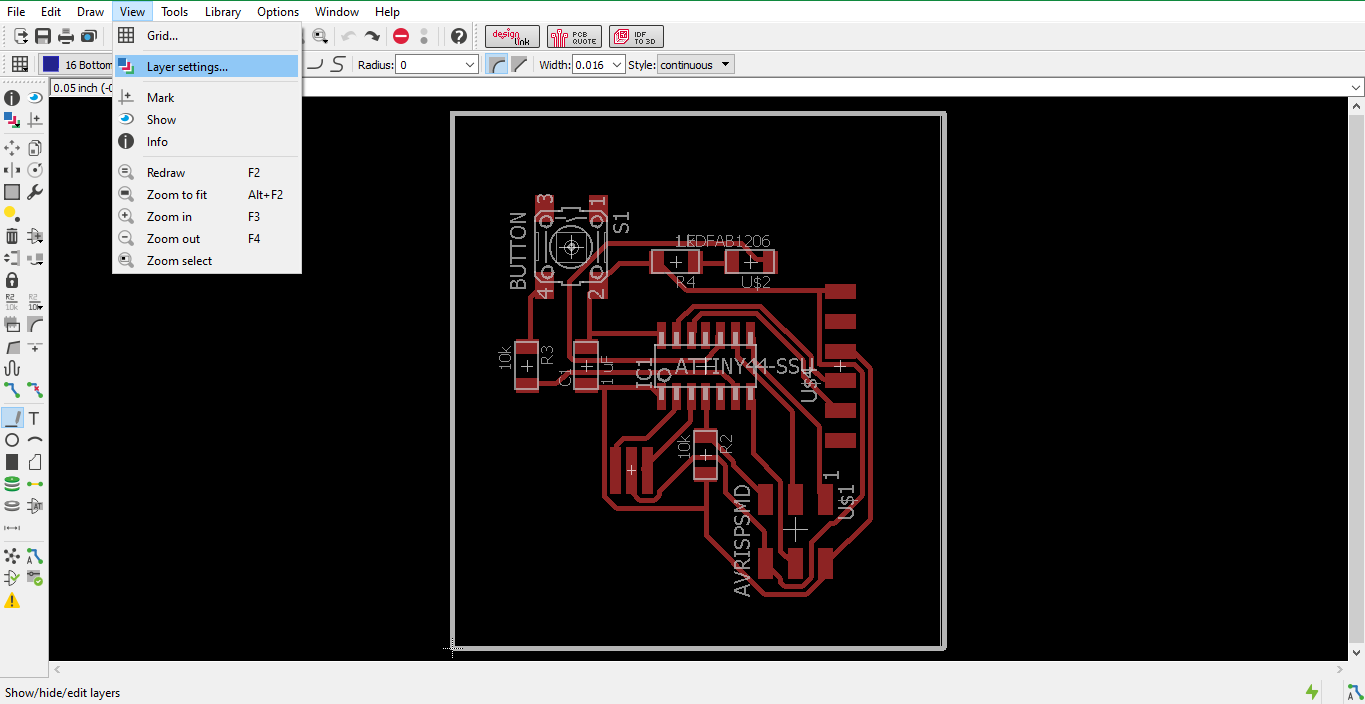Select the Info tool in left toolbar
This screenshot has width=1365, height=704.
tap(12, 98)
